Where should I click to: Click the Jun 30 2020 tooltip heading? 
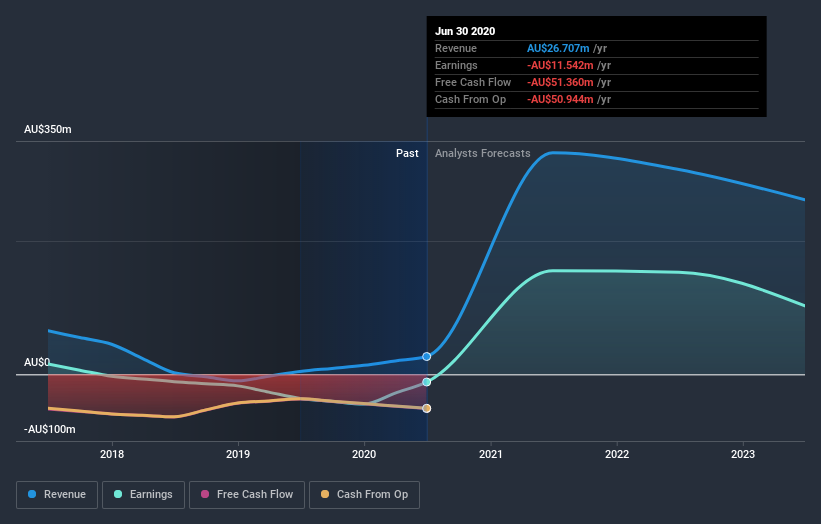pyautogui.click(x=465, y=31)
